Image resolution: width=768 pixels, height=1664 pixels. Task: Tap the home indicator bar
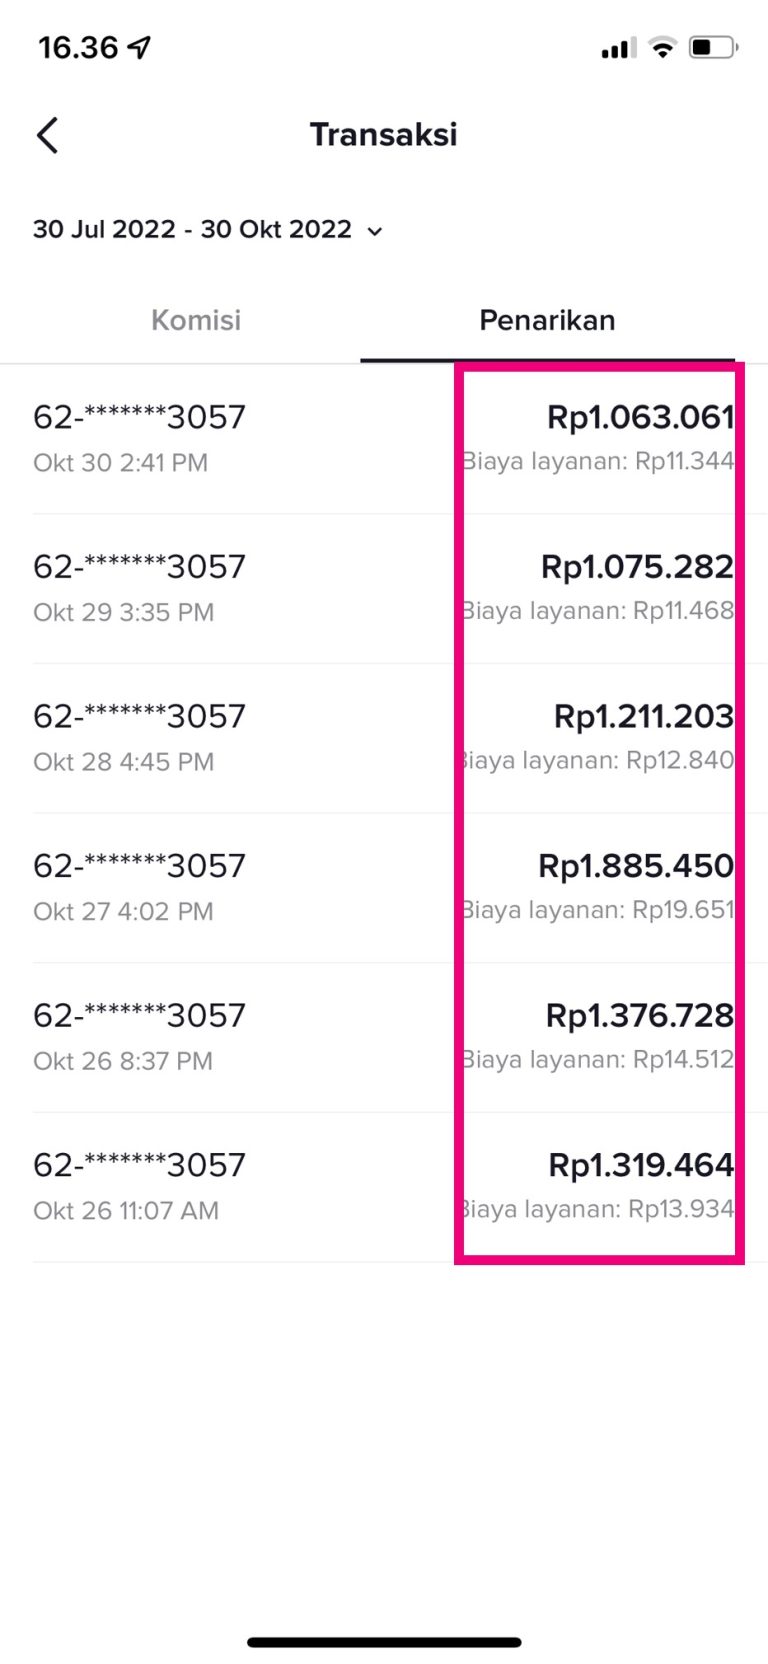384,1642
